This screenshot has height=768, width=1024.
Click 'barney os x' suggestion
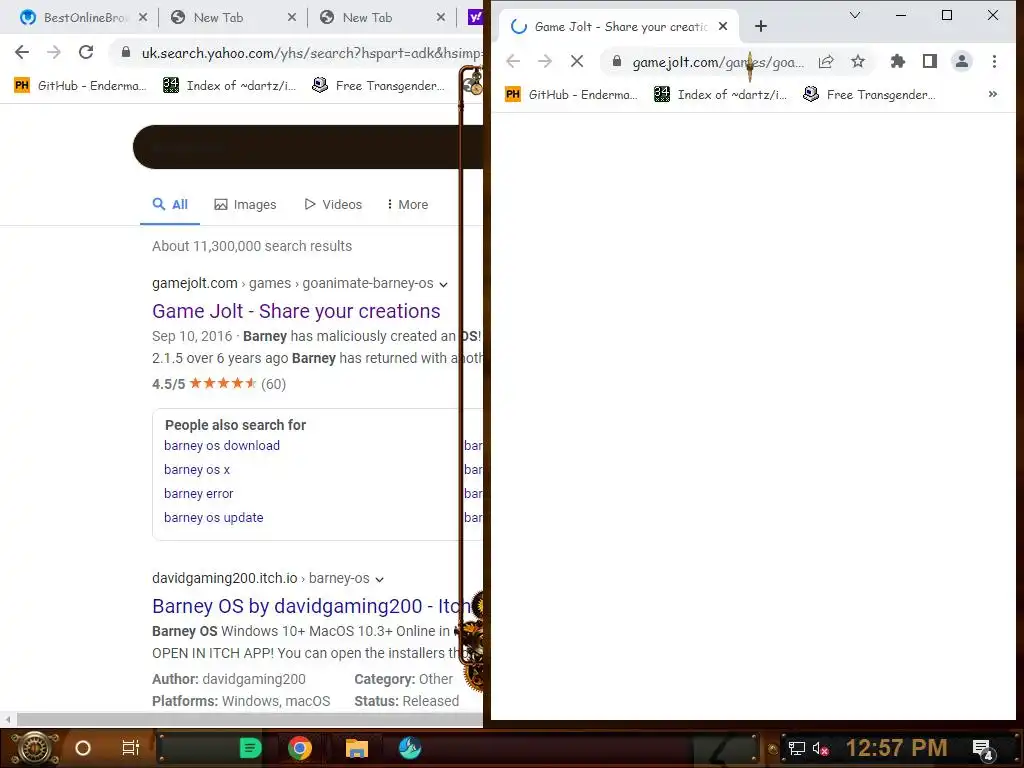197,470
